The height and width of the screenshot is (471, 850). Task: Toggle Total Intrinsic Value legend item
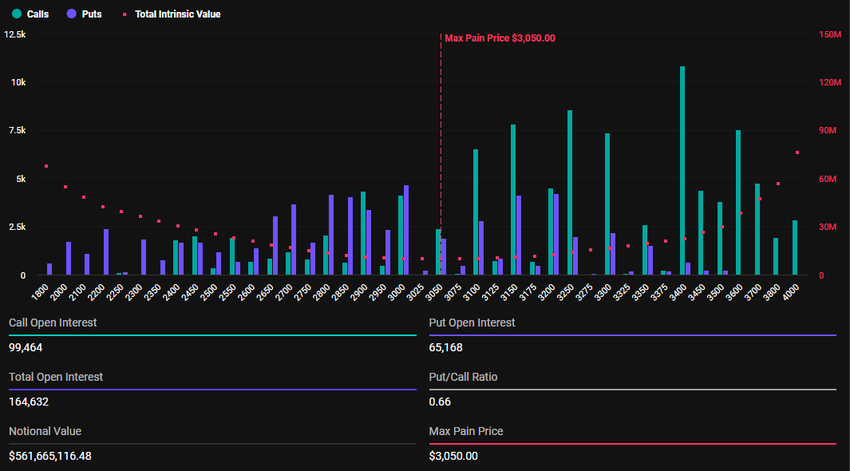[x=176, y=15]
